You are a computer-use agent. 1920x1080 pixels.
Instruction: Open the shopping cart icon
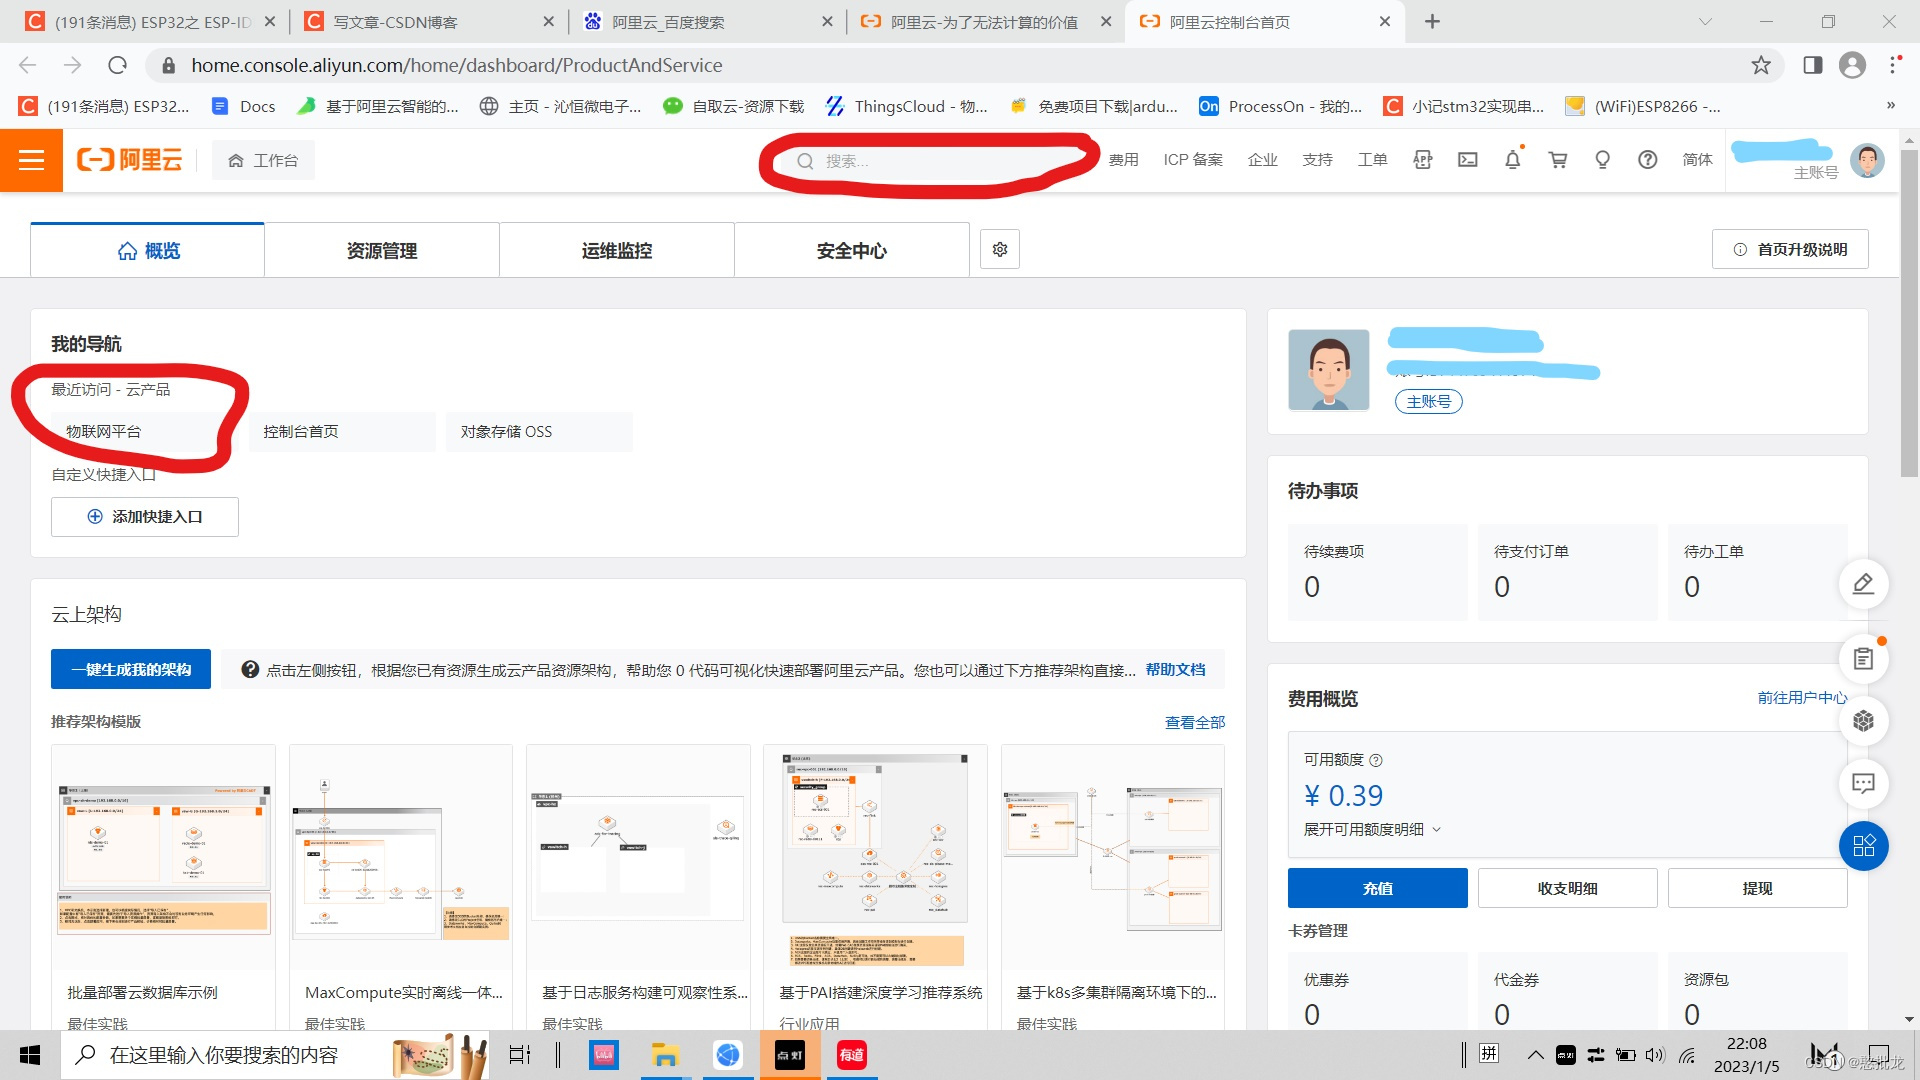click(1557, 160)
